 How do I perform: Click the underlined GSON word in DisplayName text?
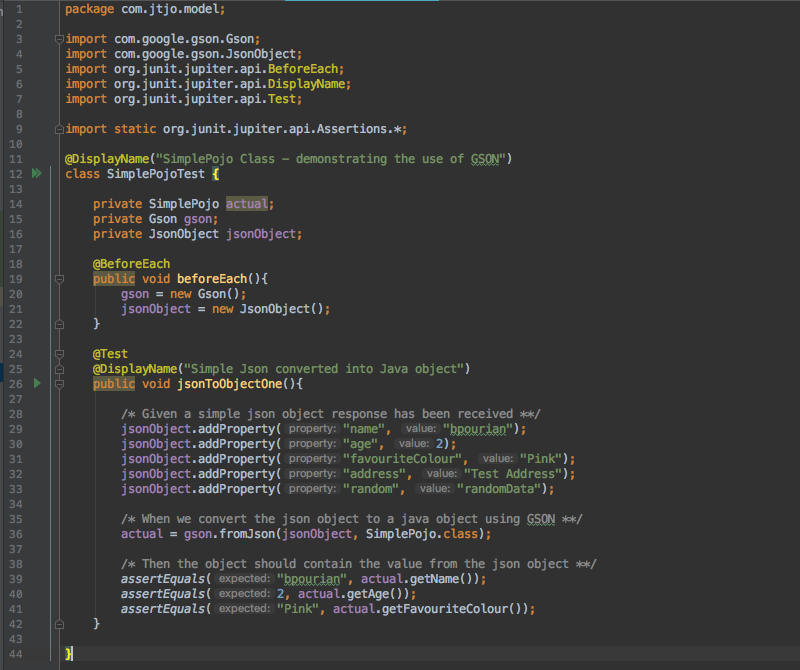click(x=483, y=158)
